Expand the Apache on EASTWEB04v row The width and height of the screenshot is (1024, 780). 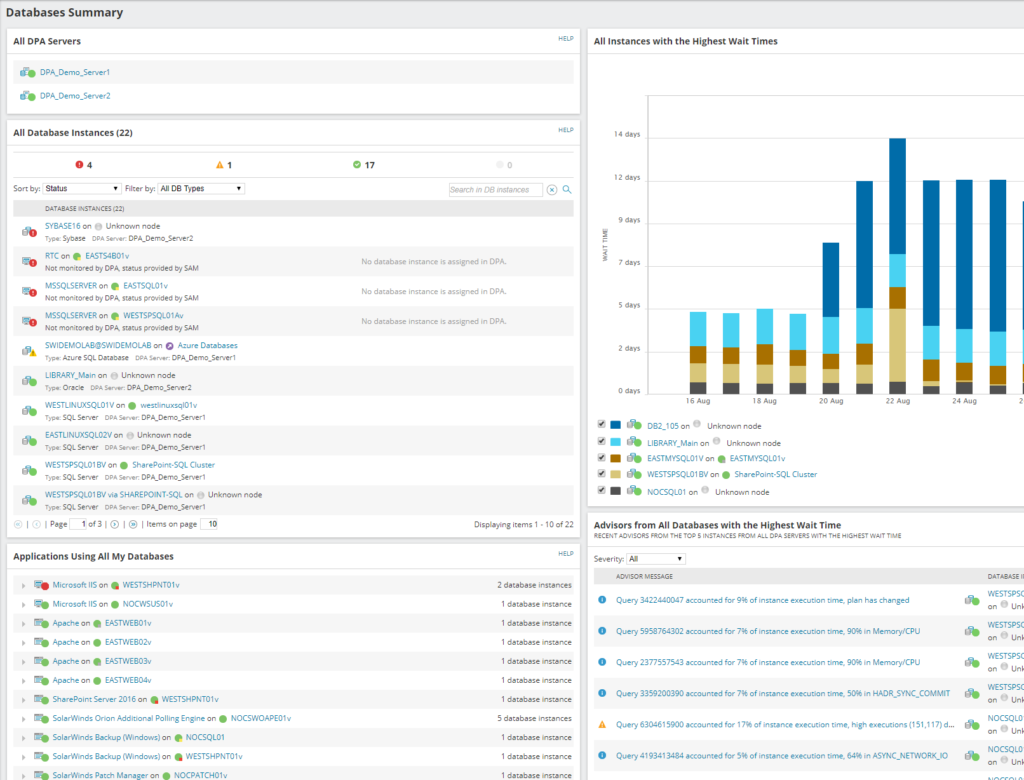pyautogui.click(x=24, y=681)
